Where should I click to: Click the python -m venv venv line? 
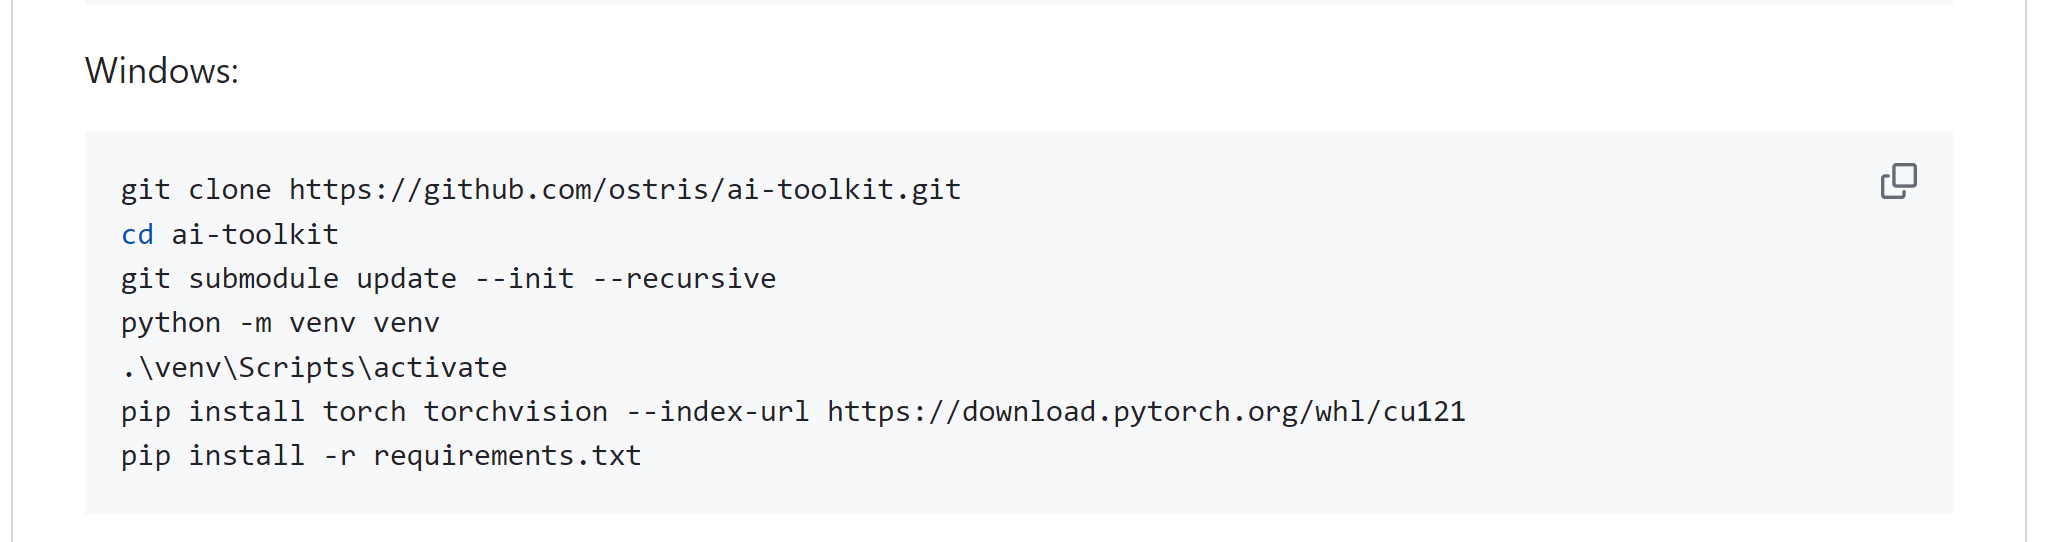tap(280, 323)
